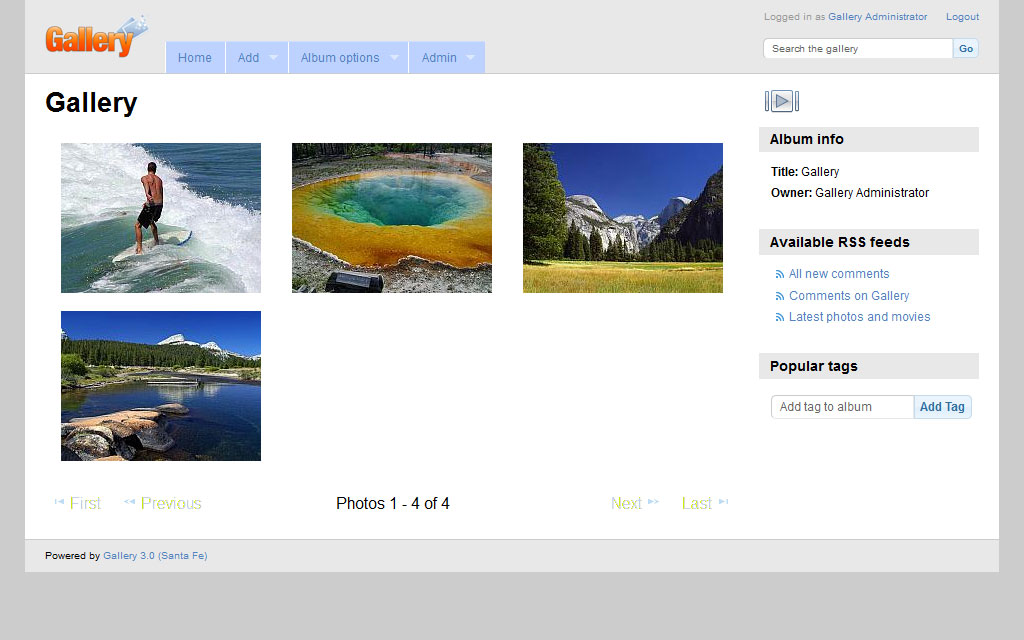Open the Album options dropdown menu
Screen dimensions: 1024x640
[349, 58]
